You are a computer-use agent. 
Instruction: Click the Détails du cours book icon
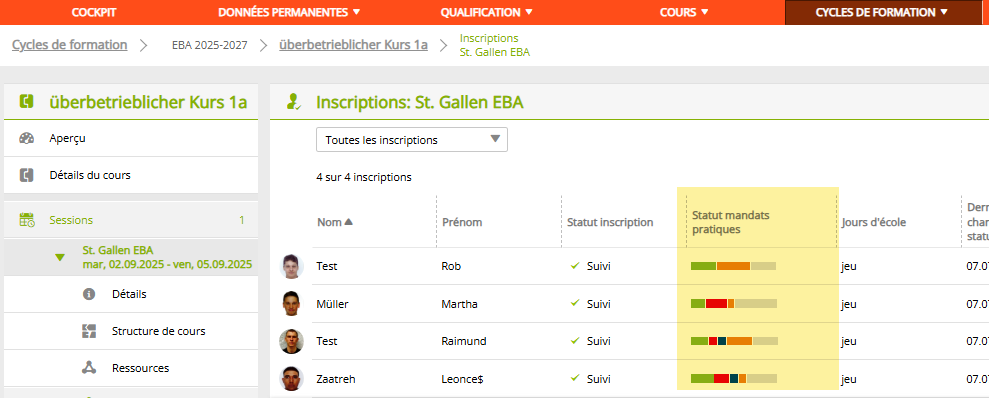tap(26, 175)
